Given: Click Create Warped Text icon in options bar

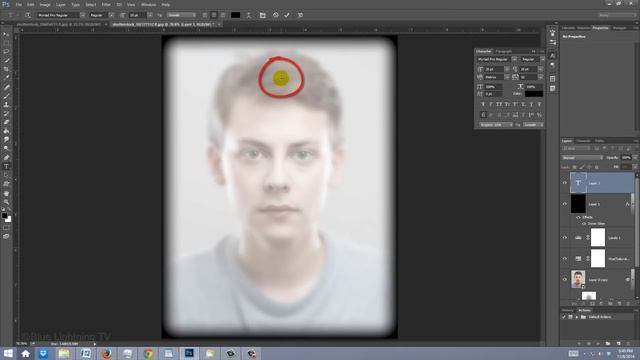Looking at the screenshot, I should click(x=249, y=15).
